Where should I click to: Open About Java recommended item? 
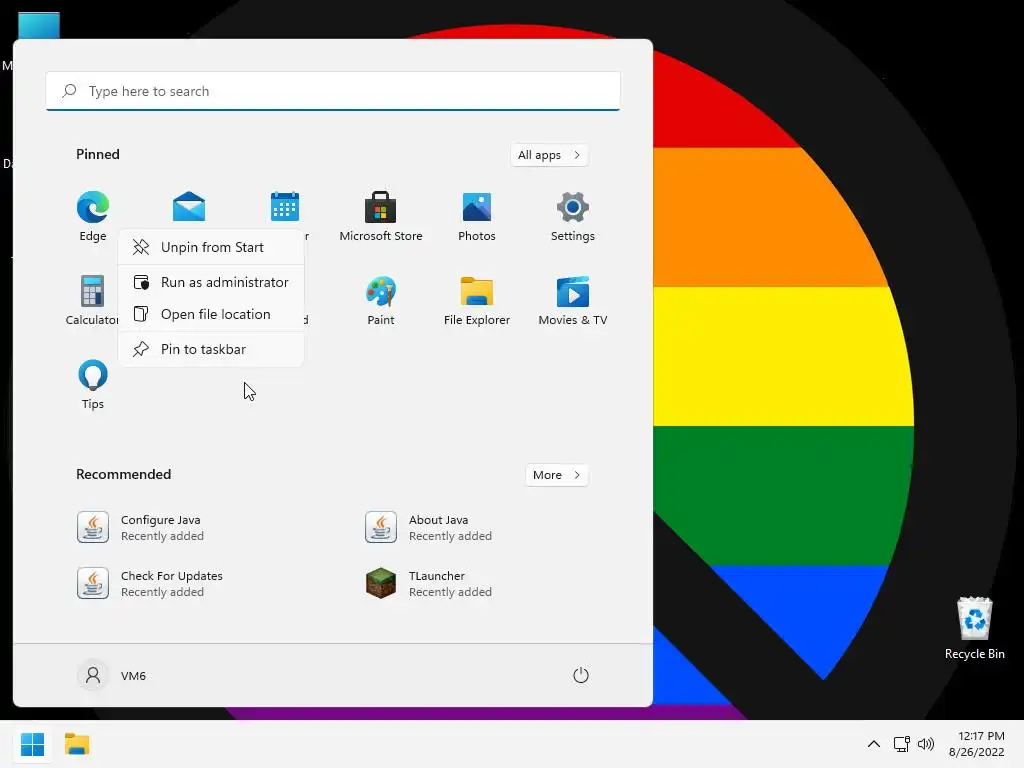(x=428, y=528)
